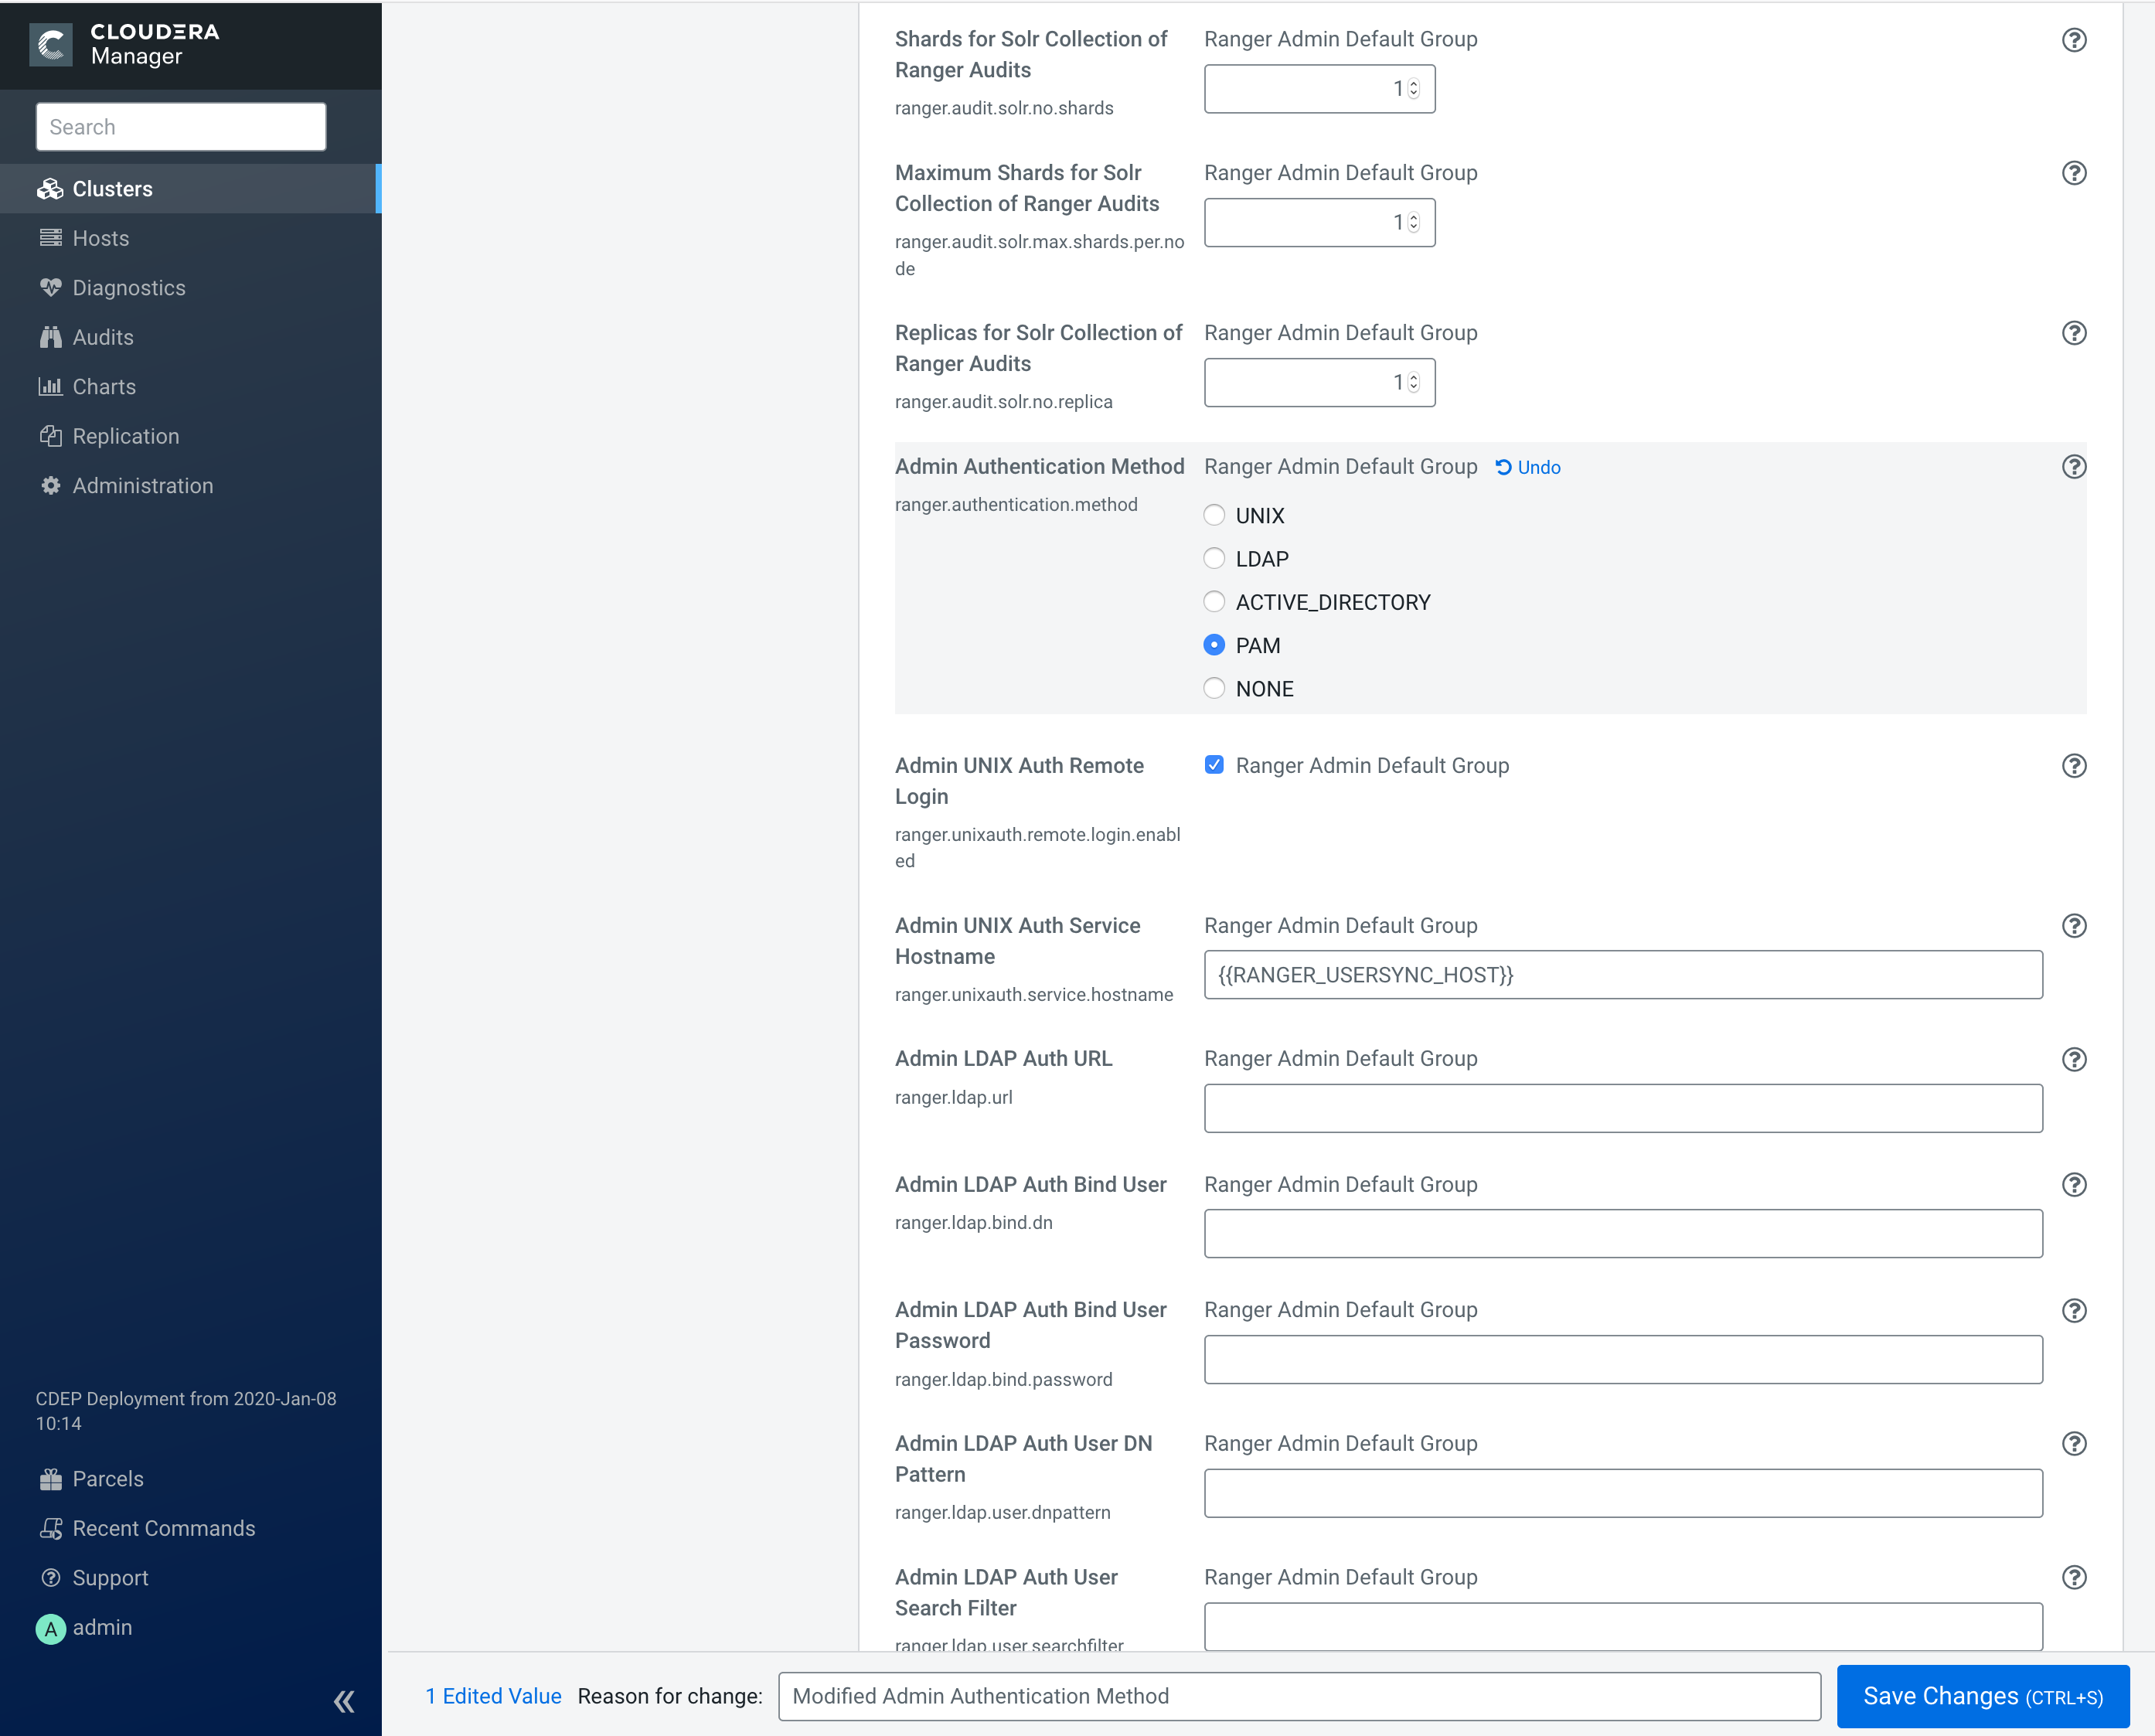The image size is (2155, 1736).
Task: Click the admin user avatar icon
Action: tap(50, 1629)
